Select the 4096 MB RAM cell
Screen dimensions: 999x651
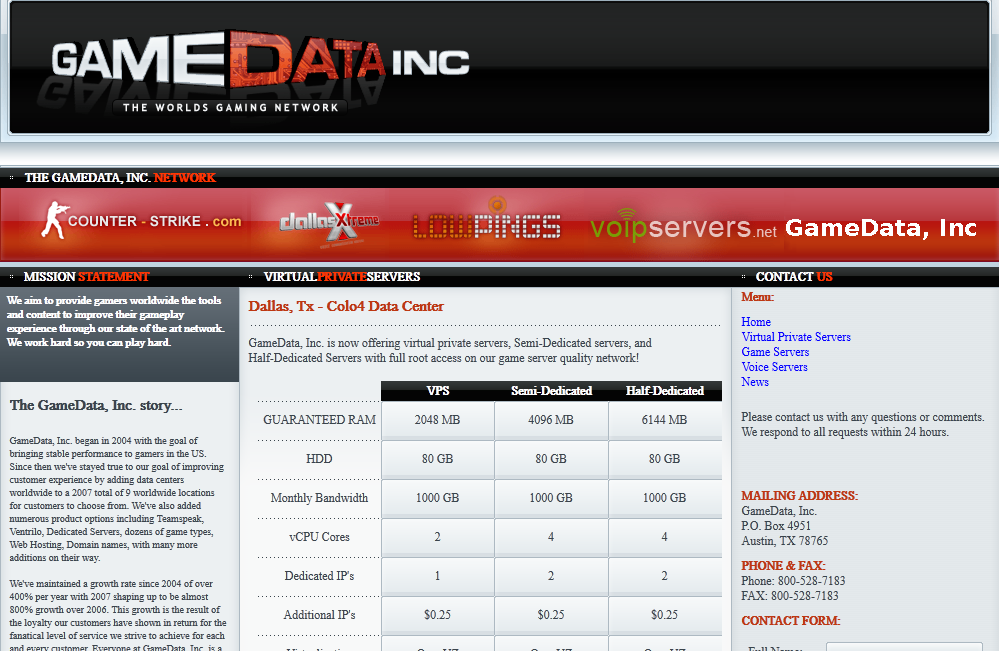pyautogui.click(x=551, y=420)
